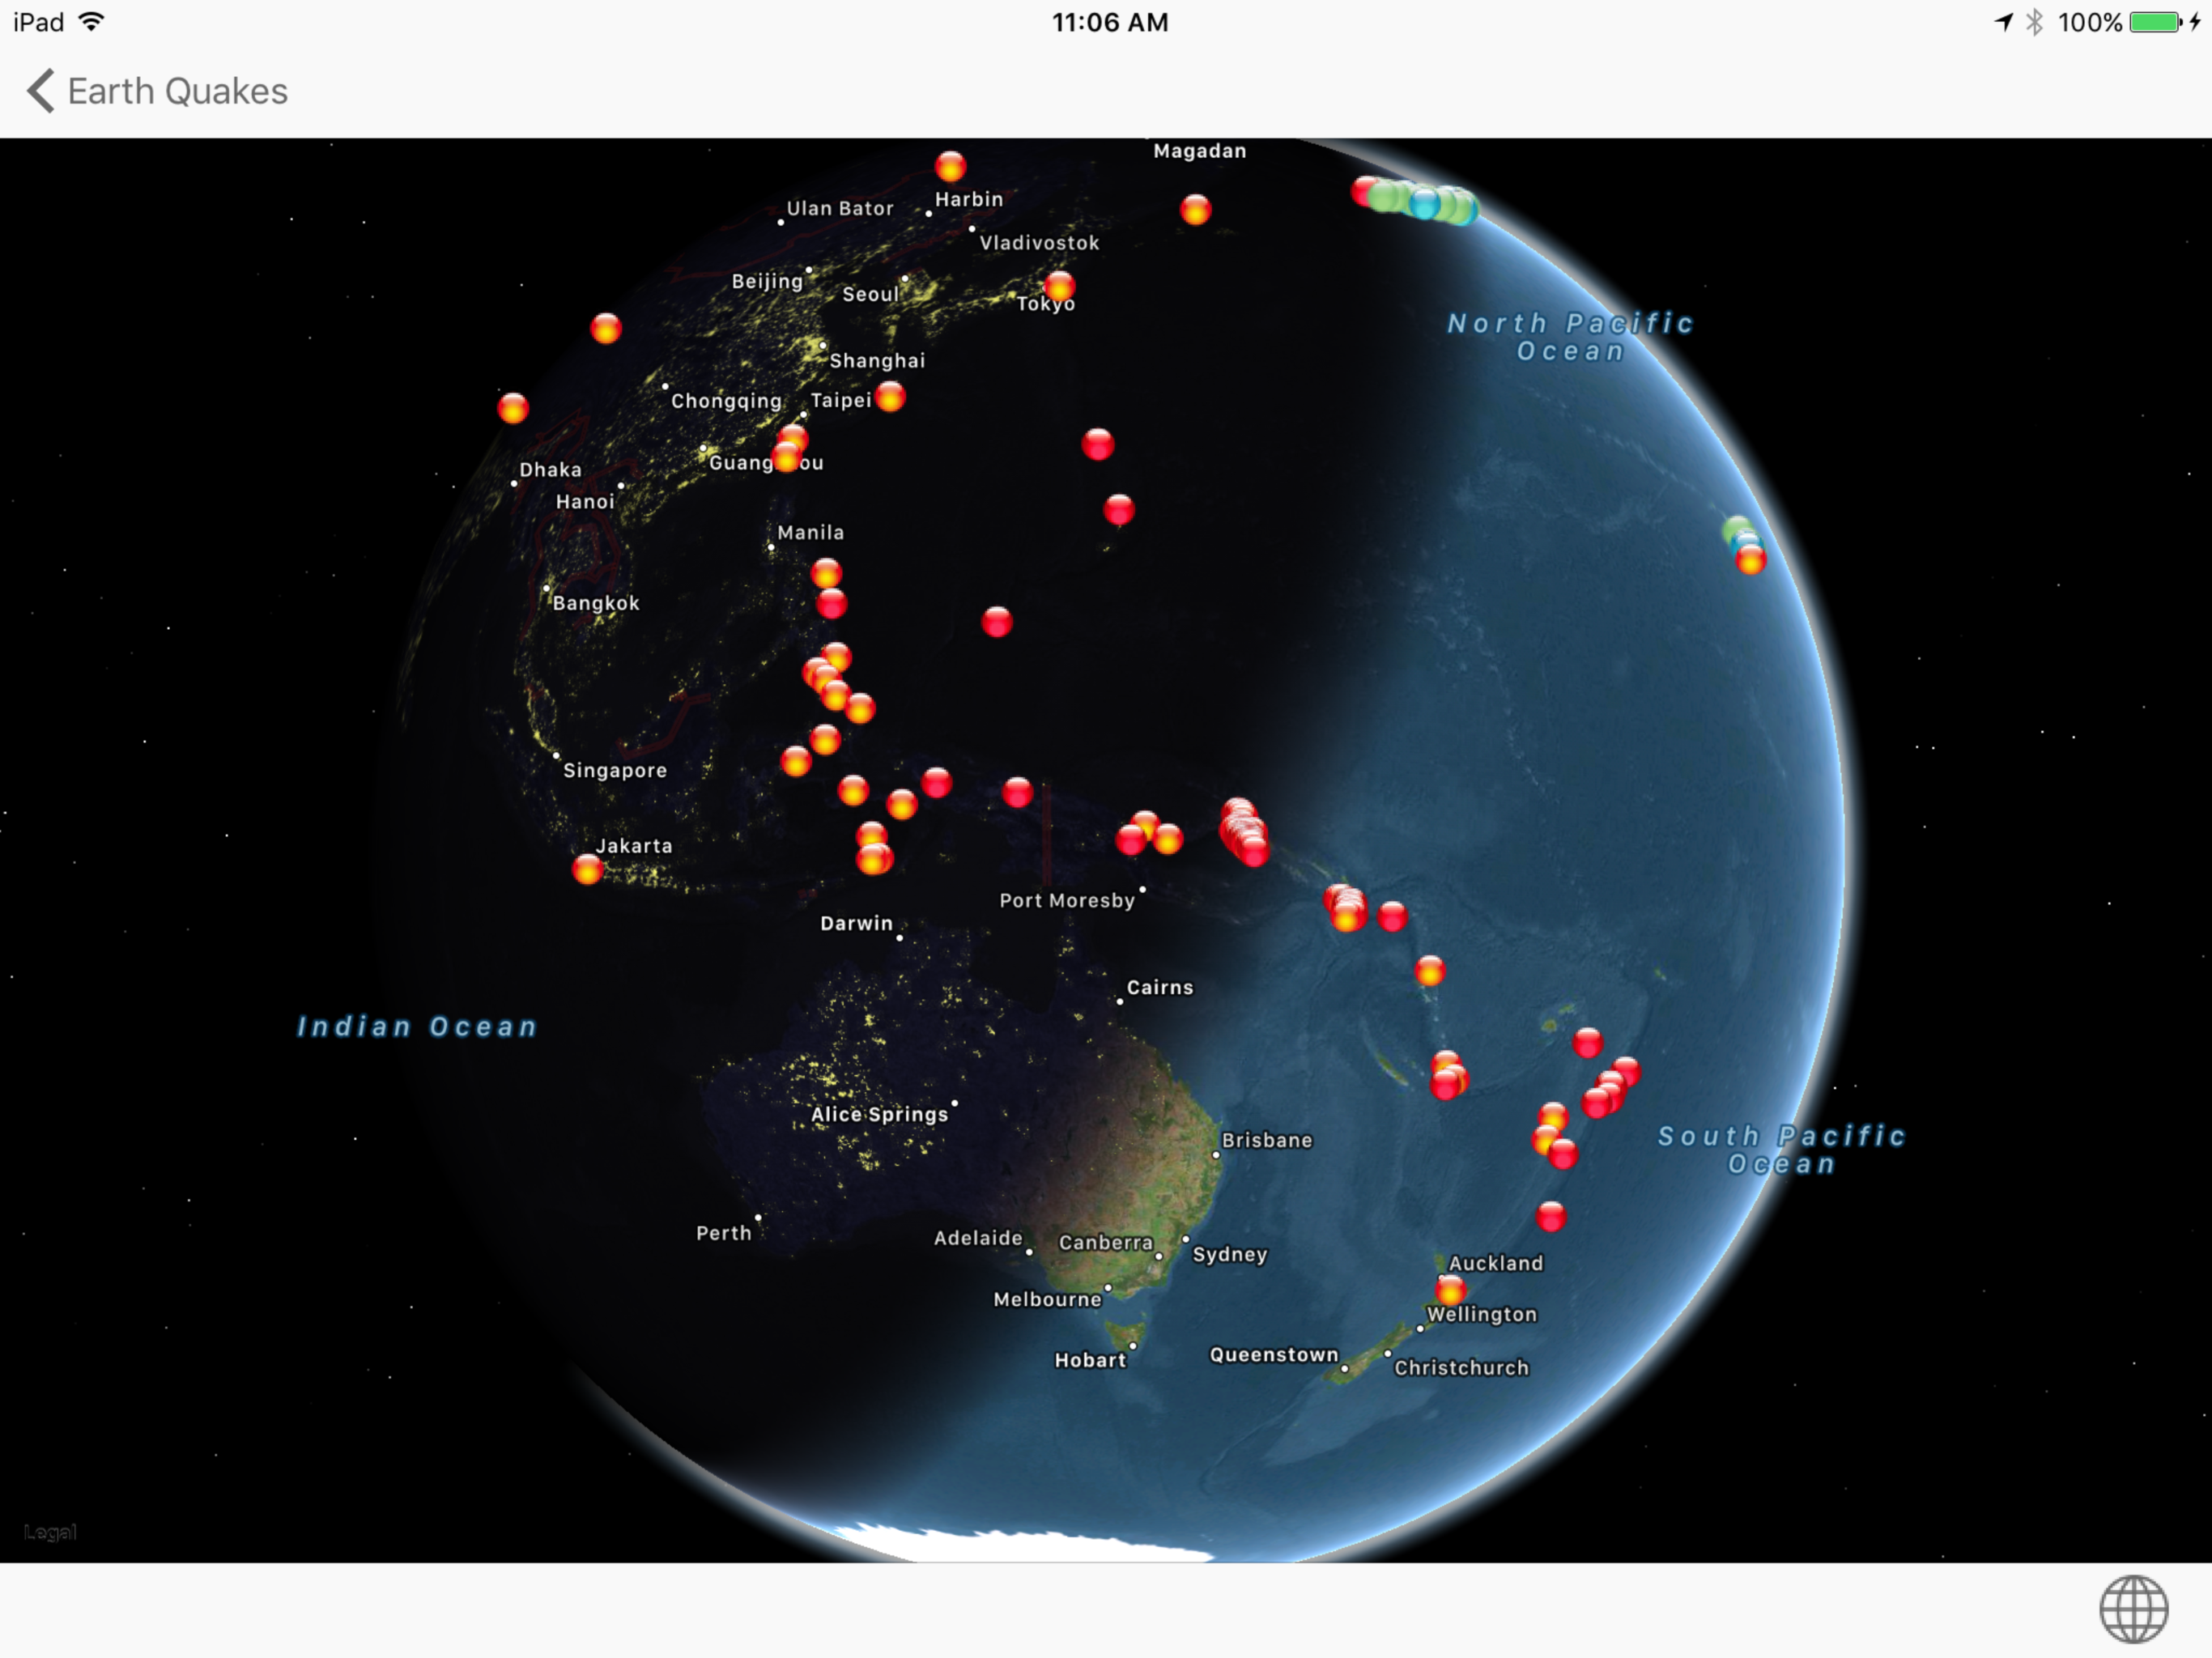Select the quake marker above Harbin

point(950,166)
